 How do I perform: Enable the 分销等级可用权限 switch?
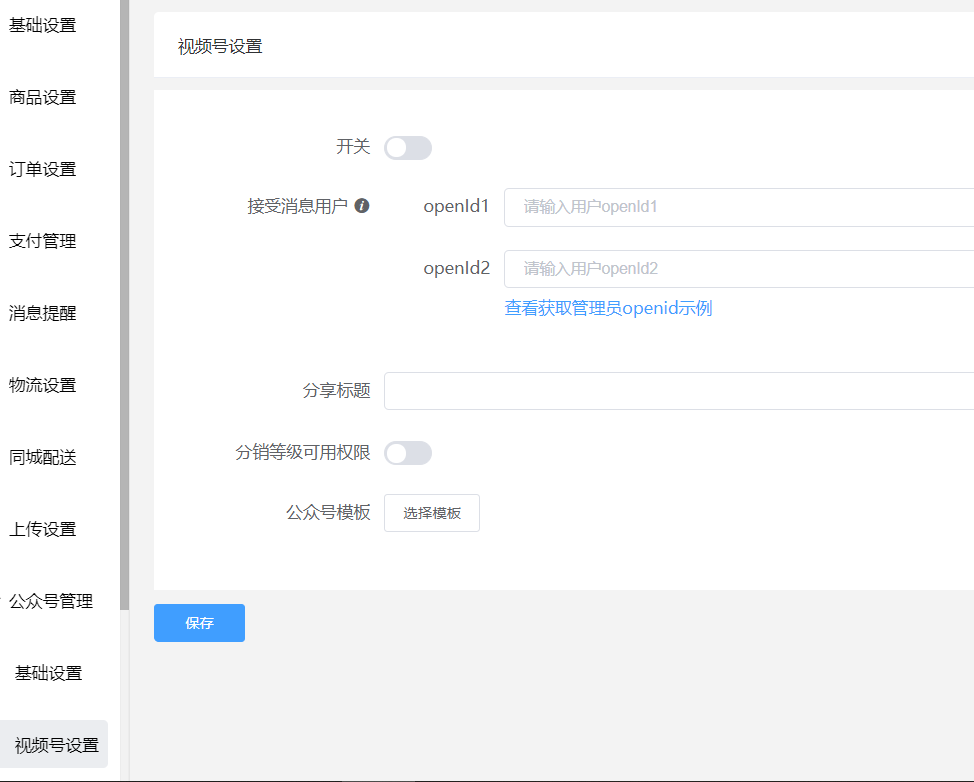407,453
